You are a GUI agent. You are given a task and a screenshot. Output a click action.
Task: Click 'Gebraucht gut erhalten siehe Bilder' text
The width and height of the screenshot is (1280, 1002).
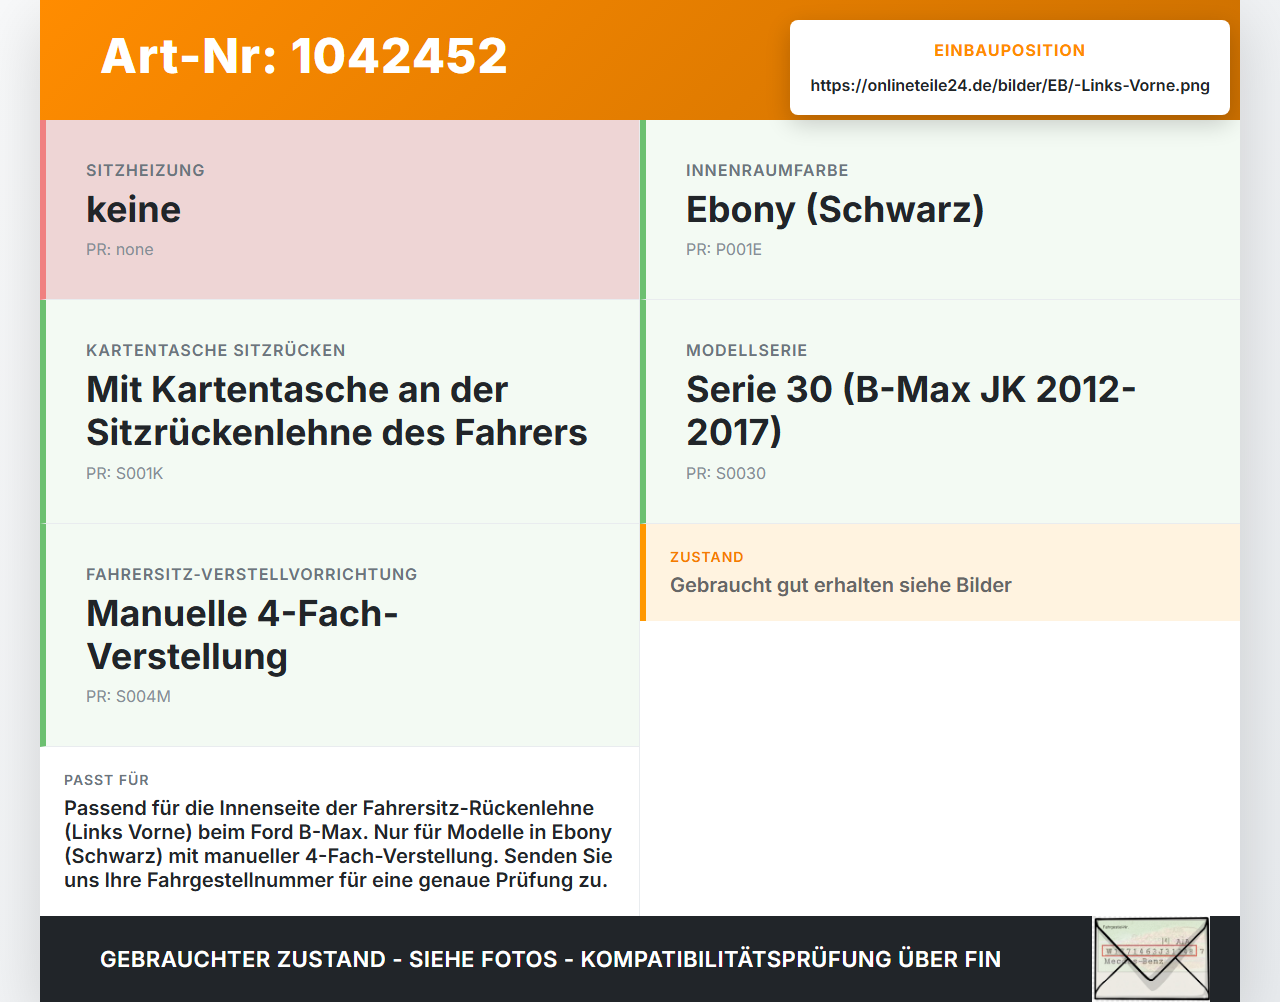point(841,585)
